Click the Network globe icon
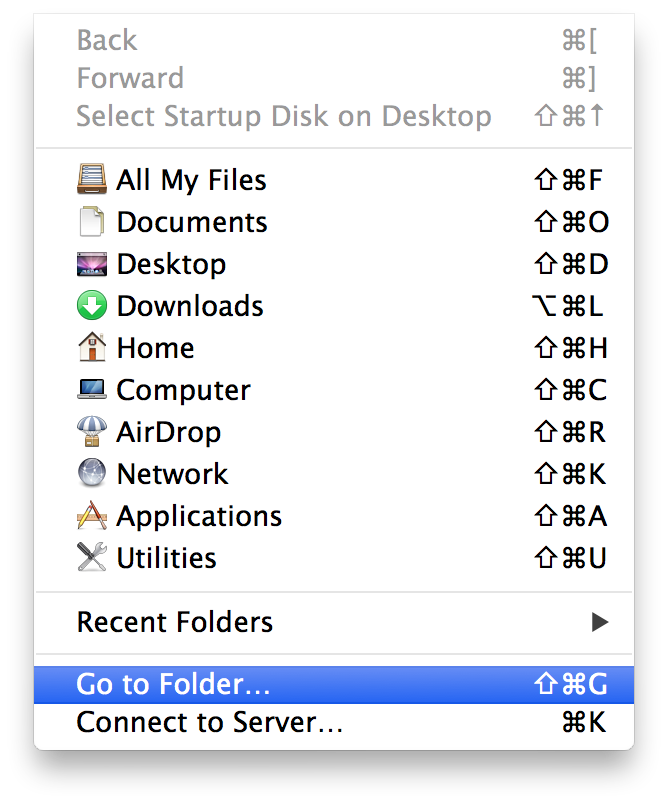This screenshot has width=668, height=804. (x=91, y=474)
